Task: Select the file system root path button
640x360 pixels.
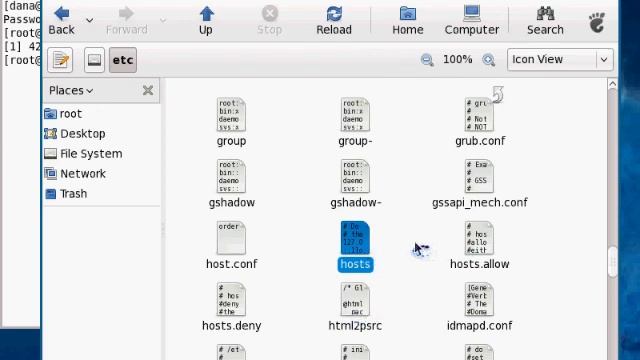Action: coord(94,60)
